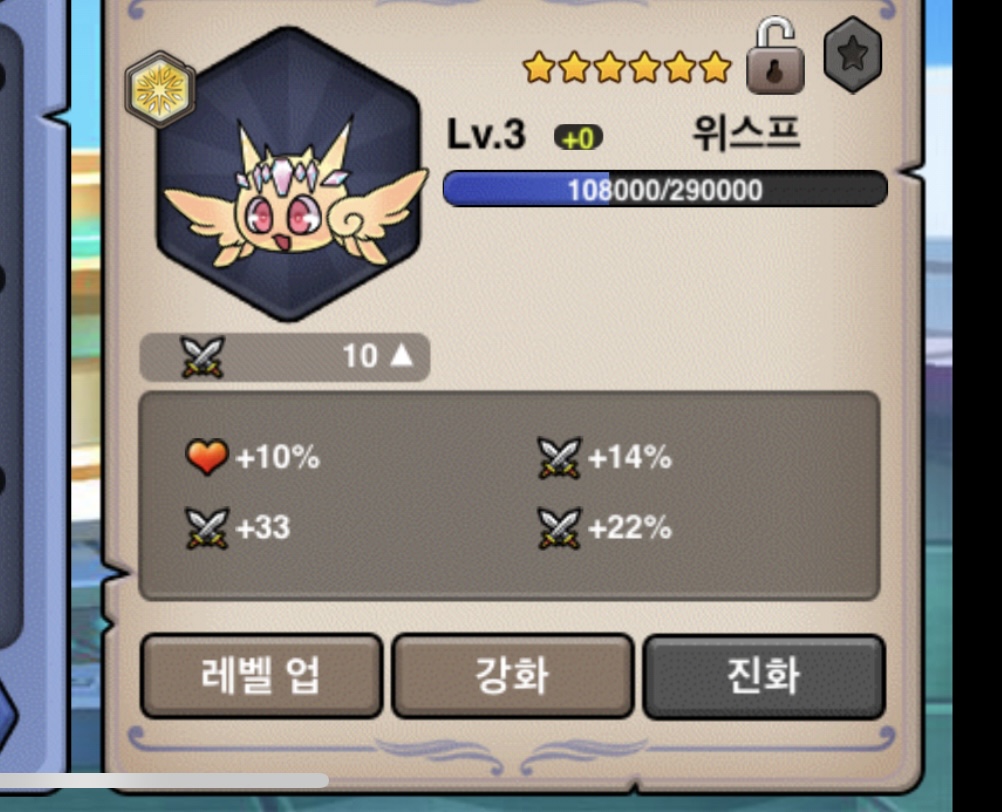Image resolution: width=1002 pixels, height=812 pixels.
Task: Click the swords icon next to +22%
Action: (x=560, y=528)
